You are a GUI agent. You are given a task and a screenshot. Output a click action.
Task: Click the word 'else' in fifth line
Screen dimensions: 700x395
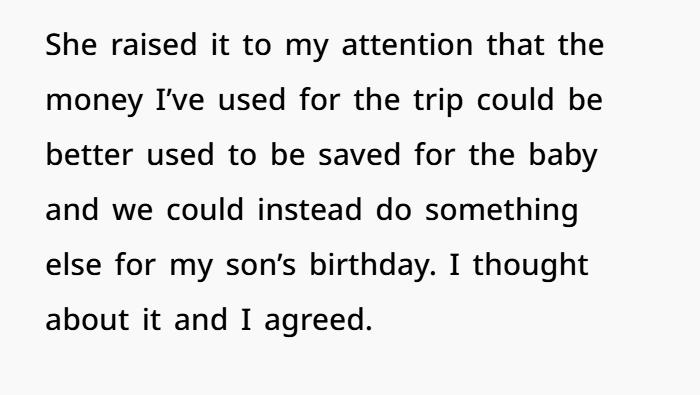coord(74,265)
